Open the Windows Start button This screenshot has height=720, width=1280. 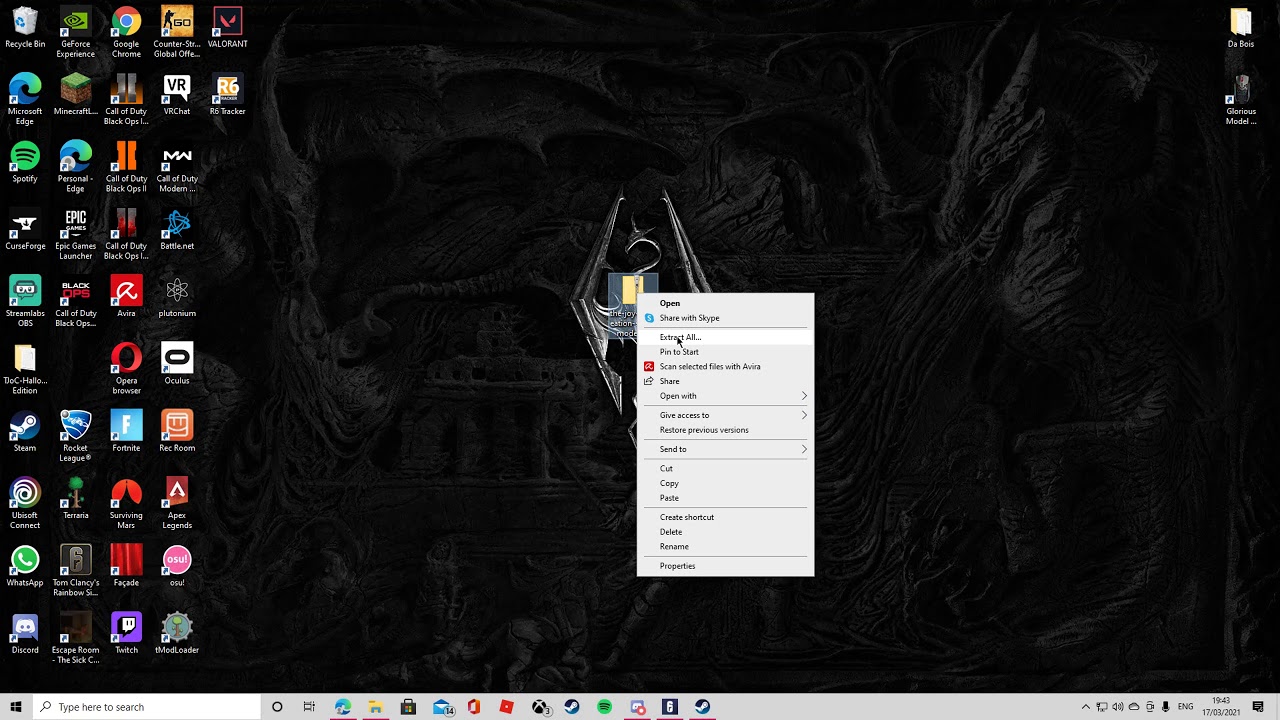(x=16, y=707)
